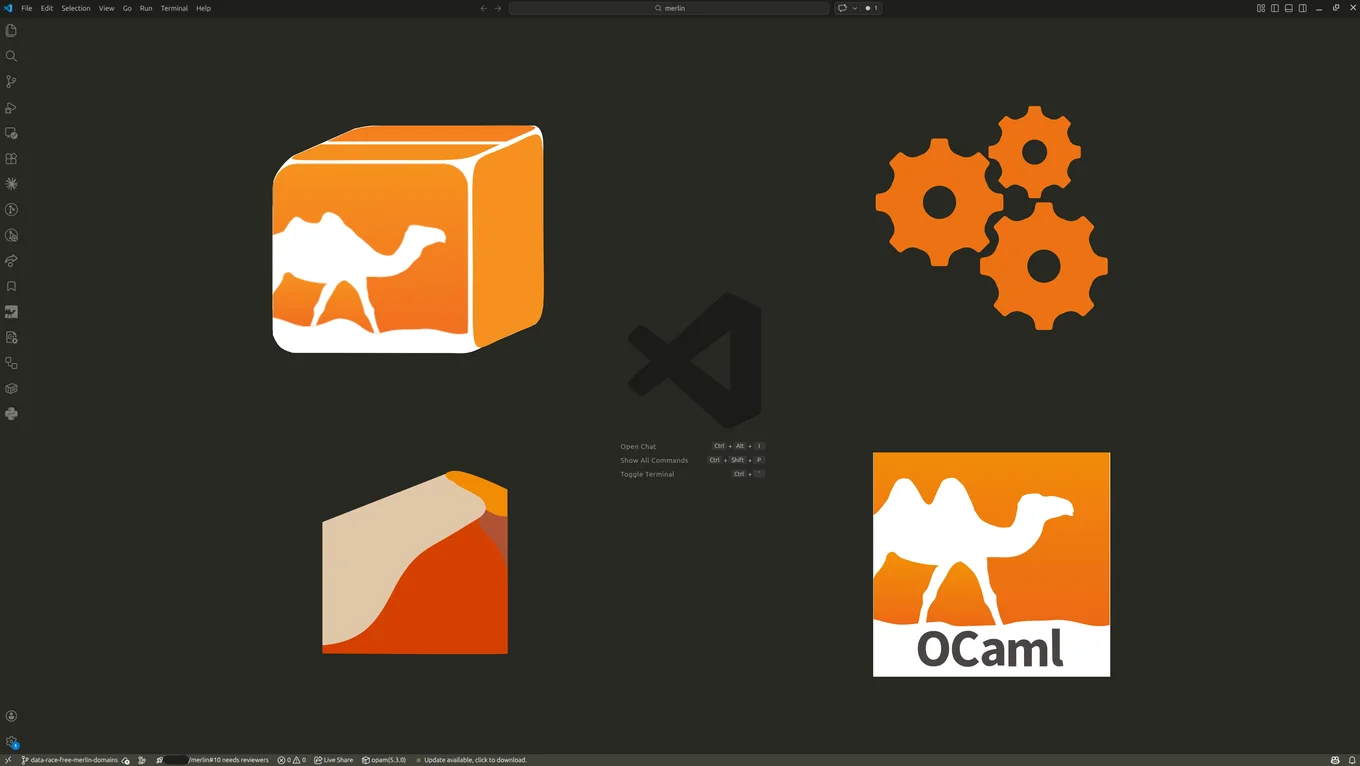Toggle the bottom panel visibility

1288,8
